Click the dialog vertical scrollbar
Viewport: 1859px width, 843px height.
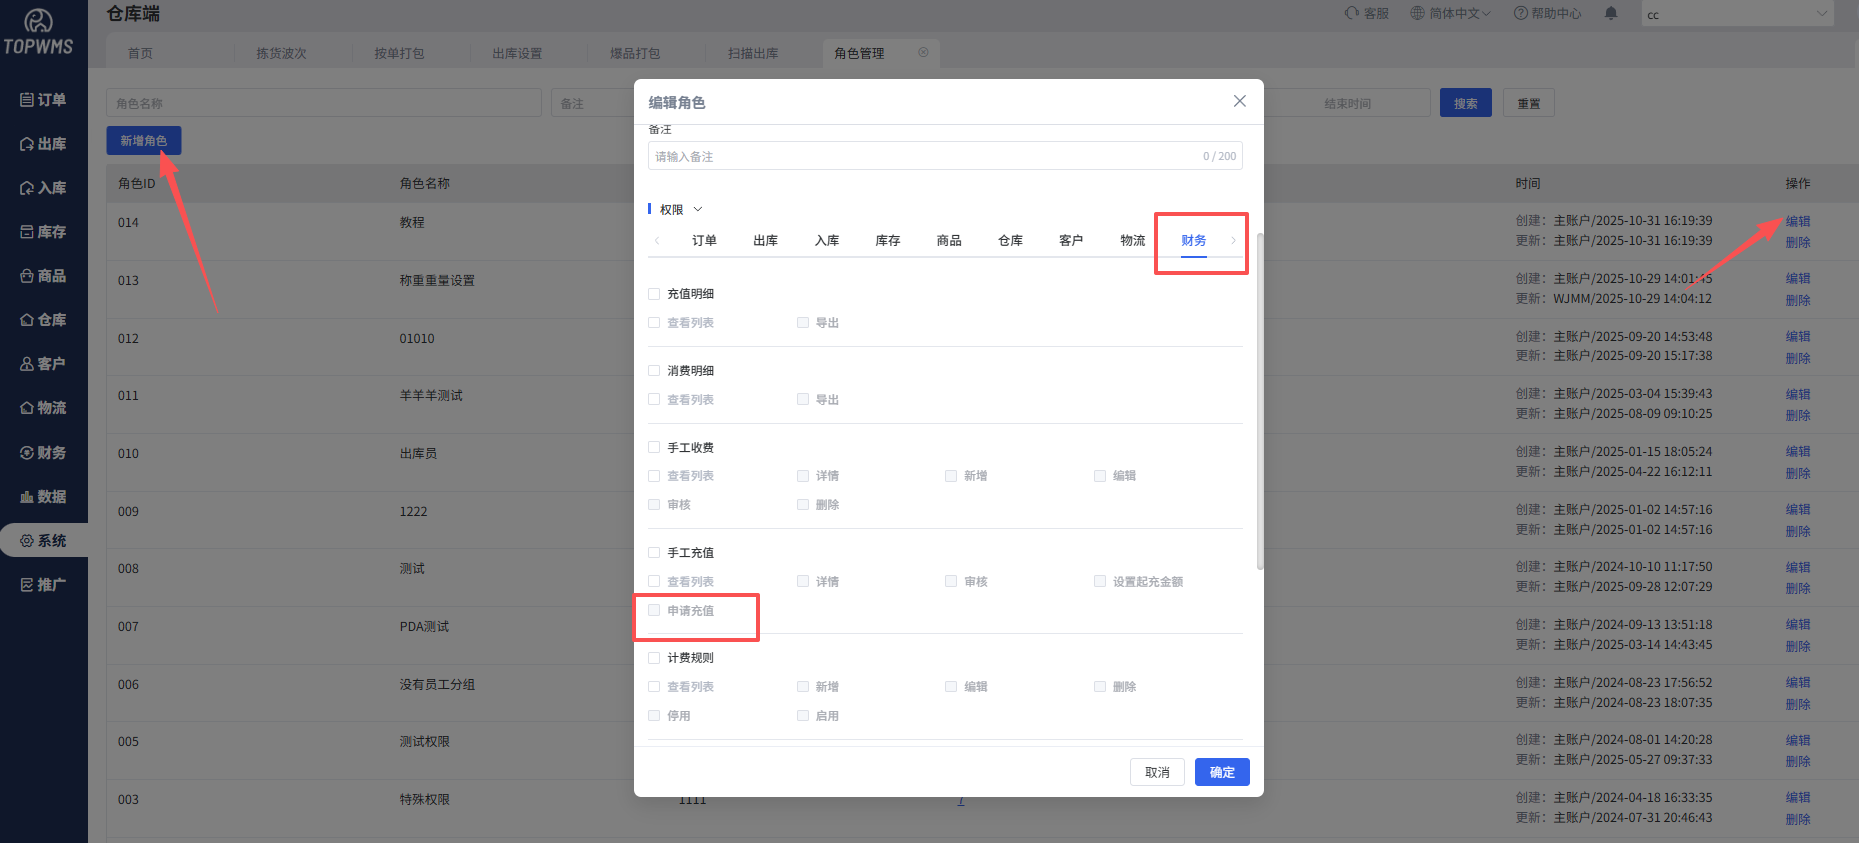click(1260, 400)
